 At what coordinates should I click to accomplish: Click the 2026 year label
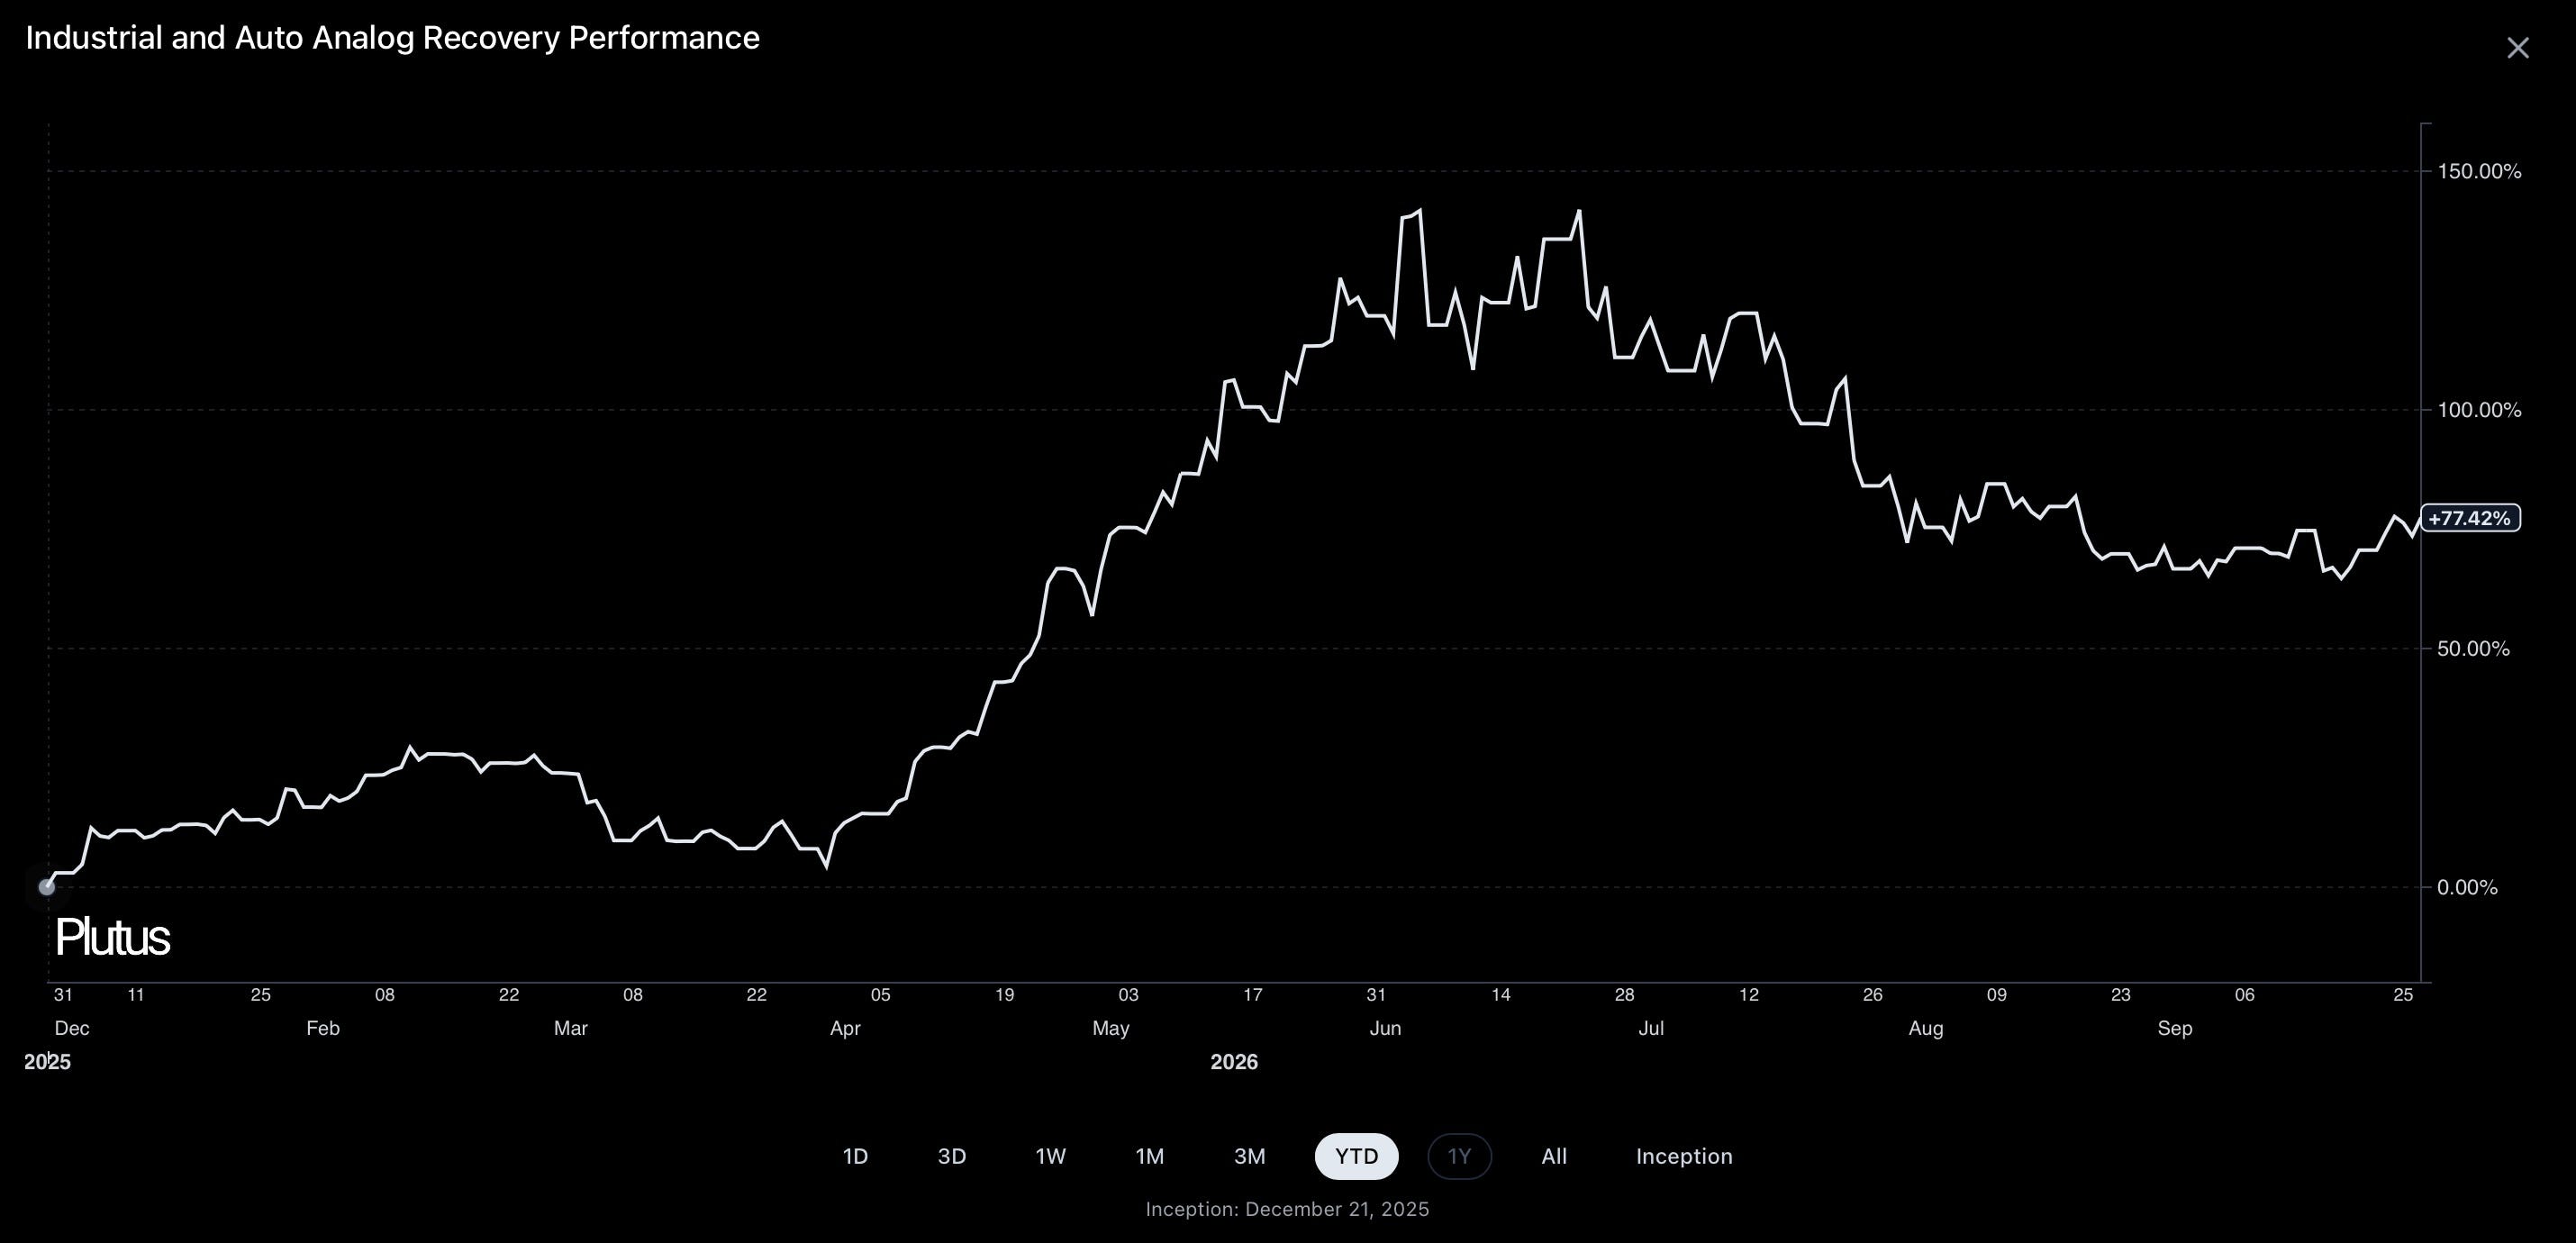click(1234, 1062)
